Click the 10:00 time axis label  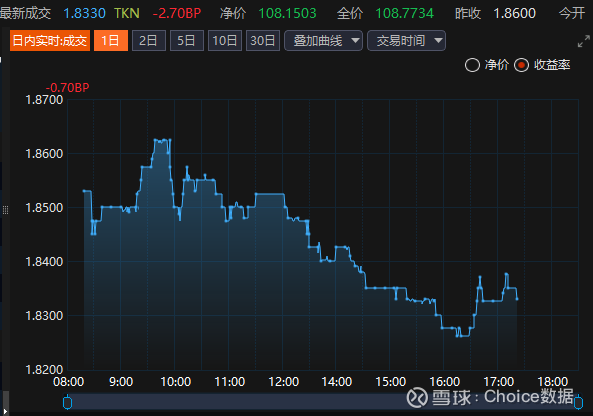pos(175,382)
